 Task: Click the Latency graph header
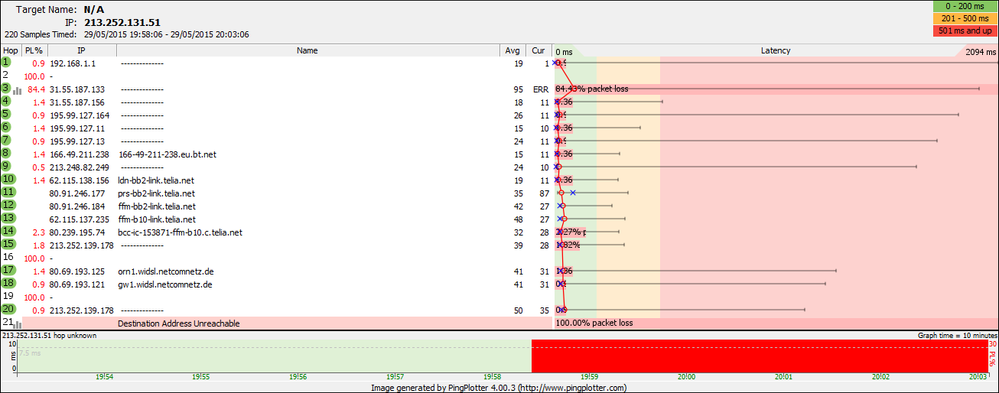pos(775,50)
